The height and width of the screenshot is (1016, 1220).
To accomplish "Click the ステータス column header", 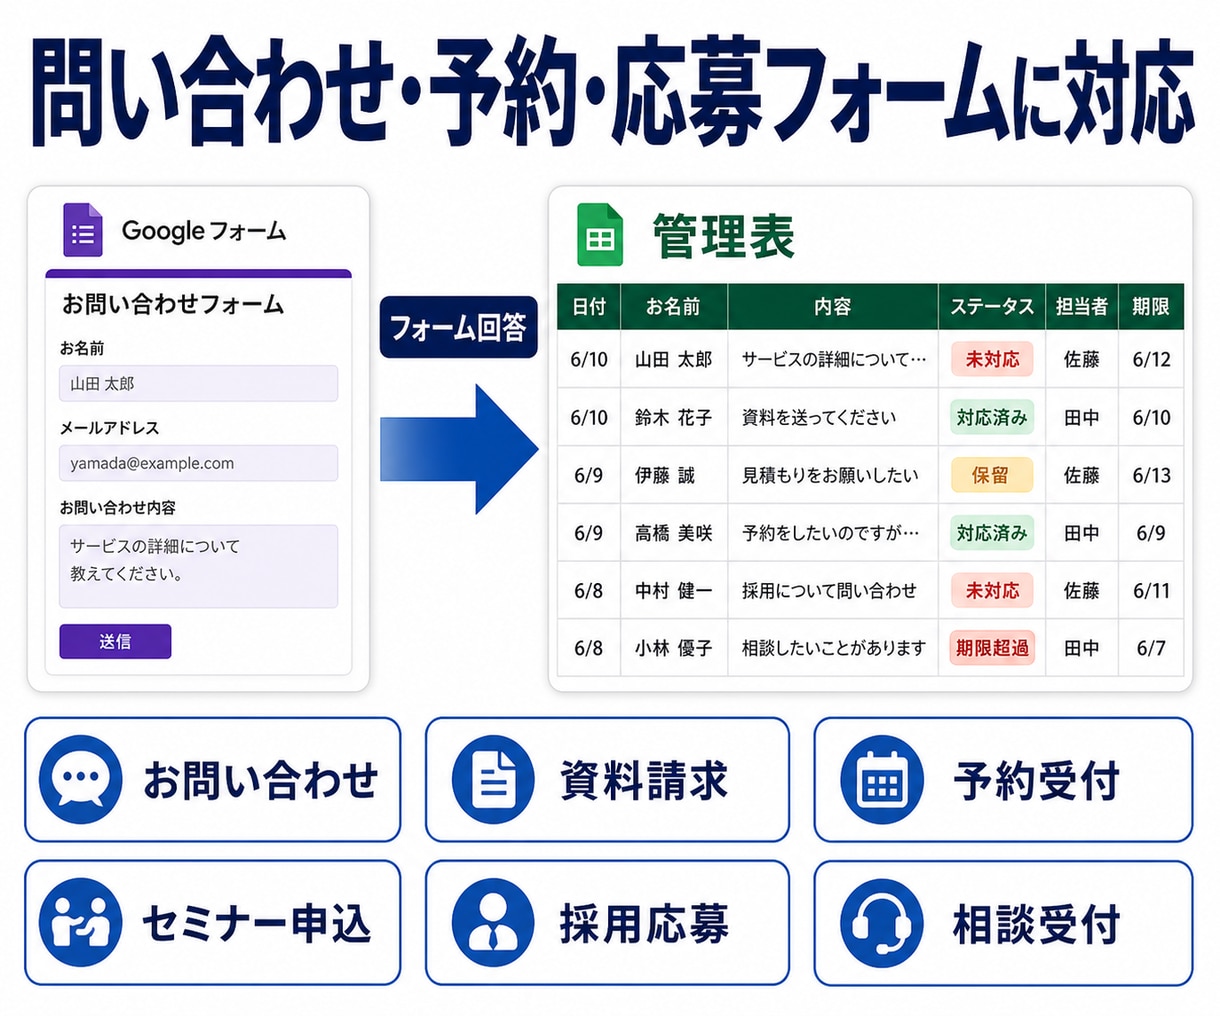I will pyautogui.click(x=991, y=307).
